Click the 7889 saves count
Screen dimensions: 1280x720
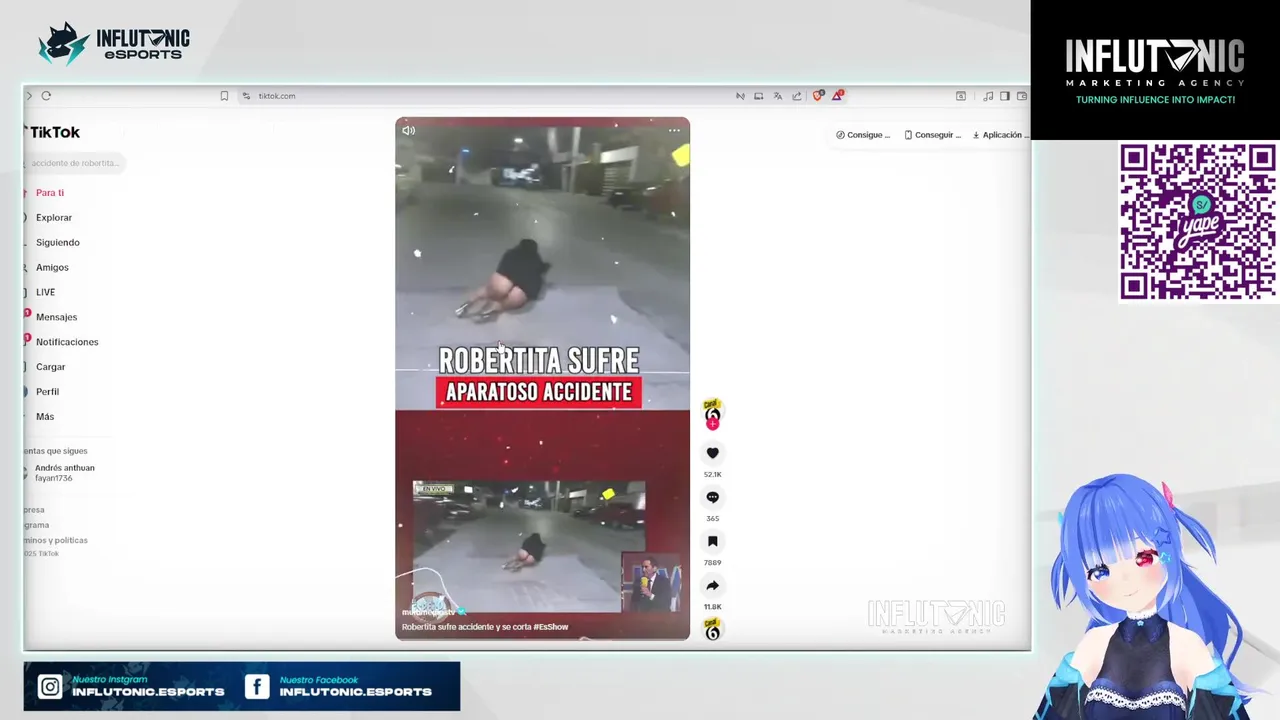click(712, 562)
